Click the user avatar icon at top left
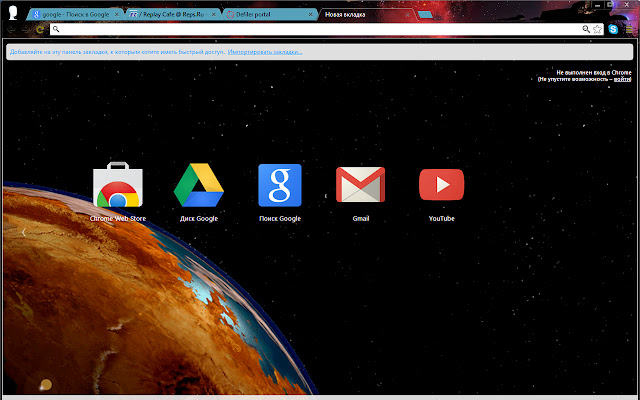Viewport: 640px width, 400px height. (13, 13)
